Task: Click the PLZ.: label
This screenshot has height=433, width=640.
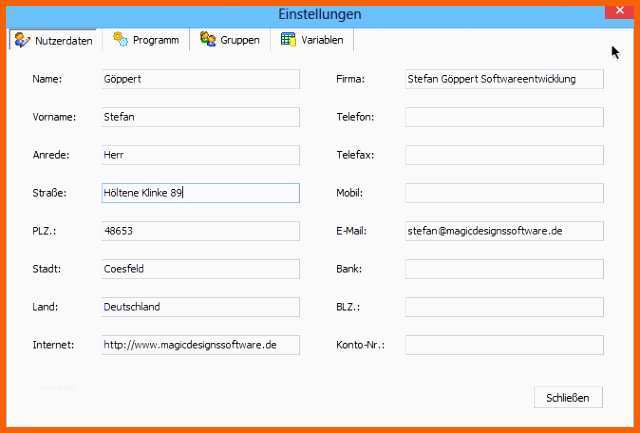Action: coord(44,231)
